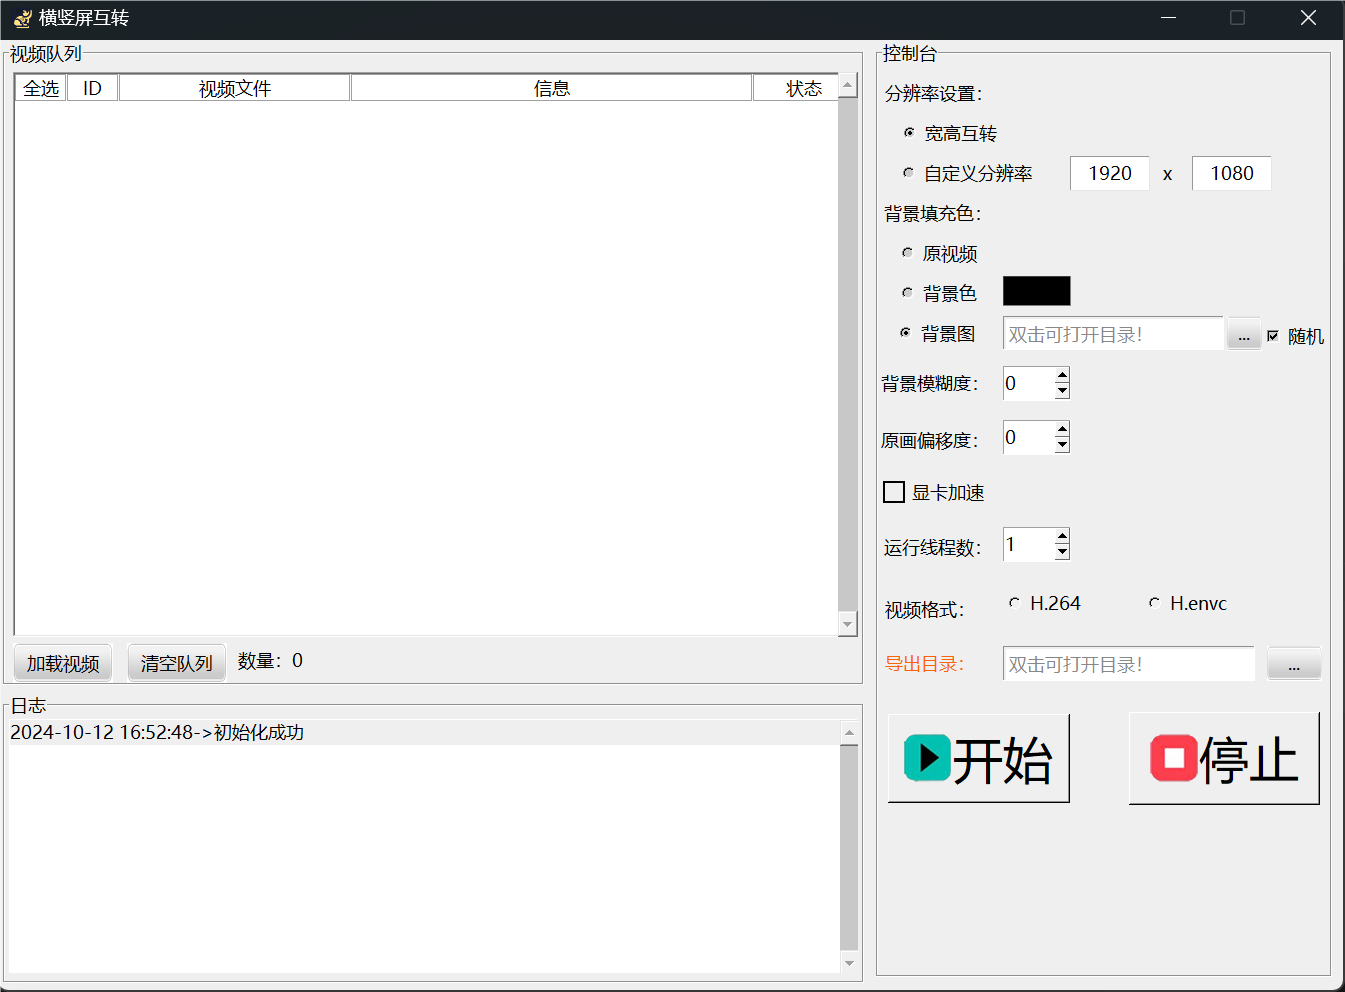Screen dimensions: 1345x992
Task: Decrease 背景模糊度 with down arrow
Action: tap(1062, 391)
